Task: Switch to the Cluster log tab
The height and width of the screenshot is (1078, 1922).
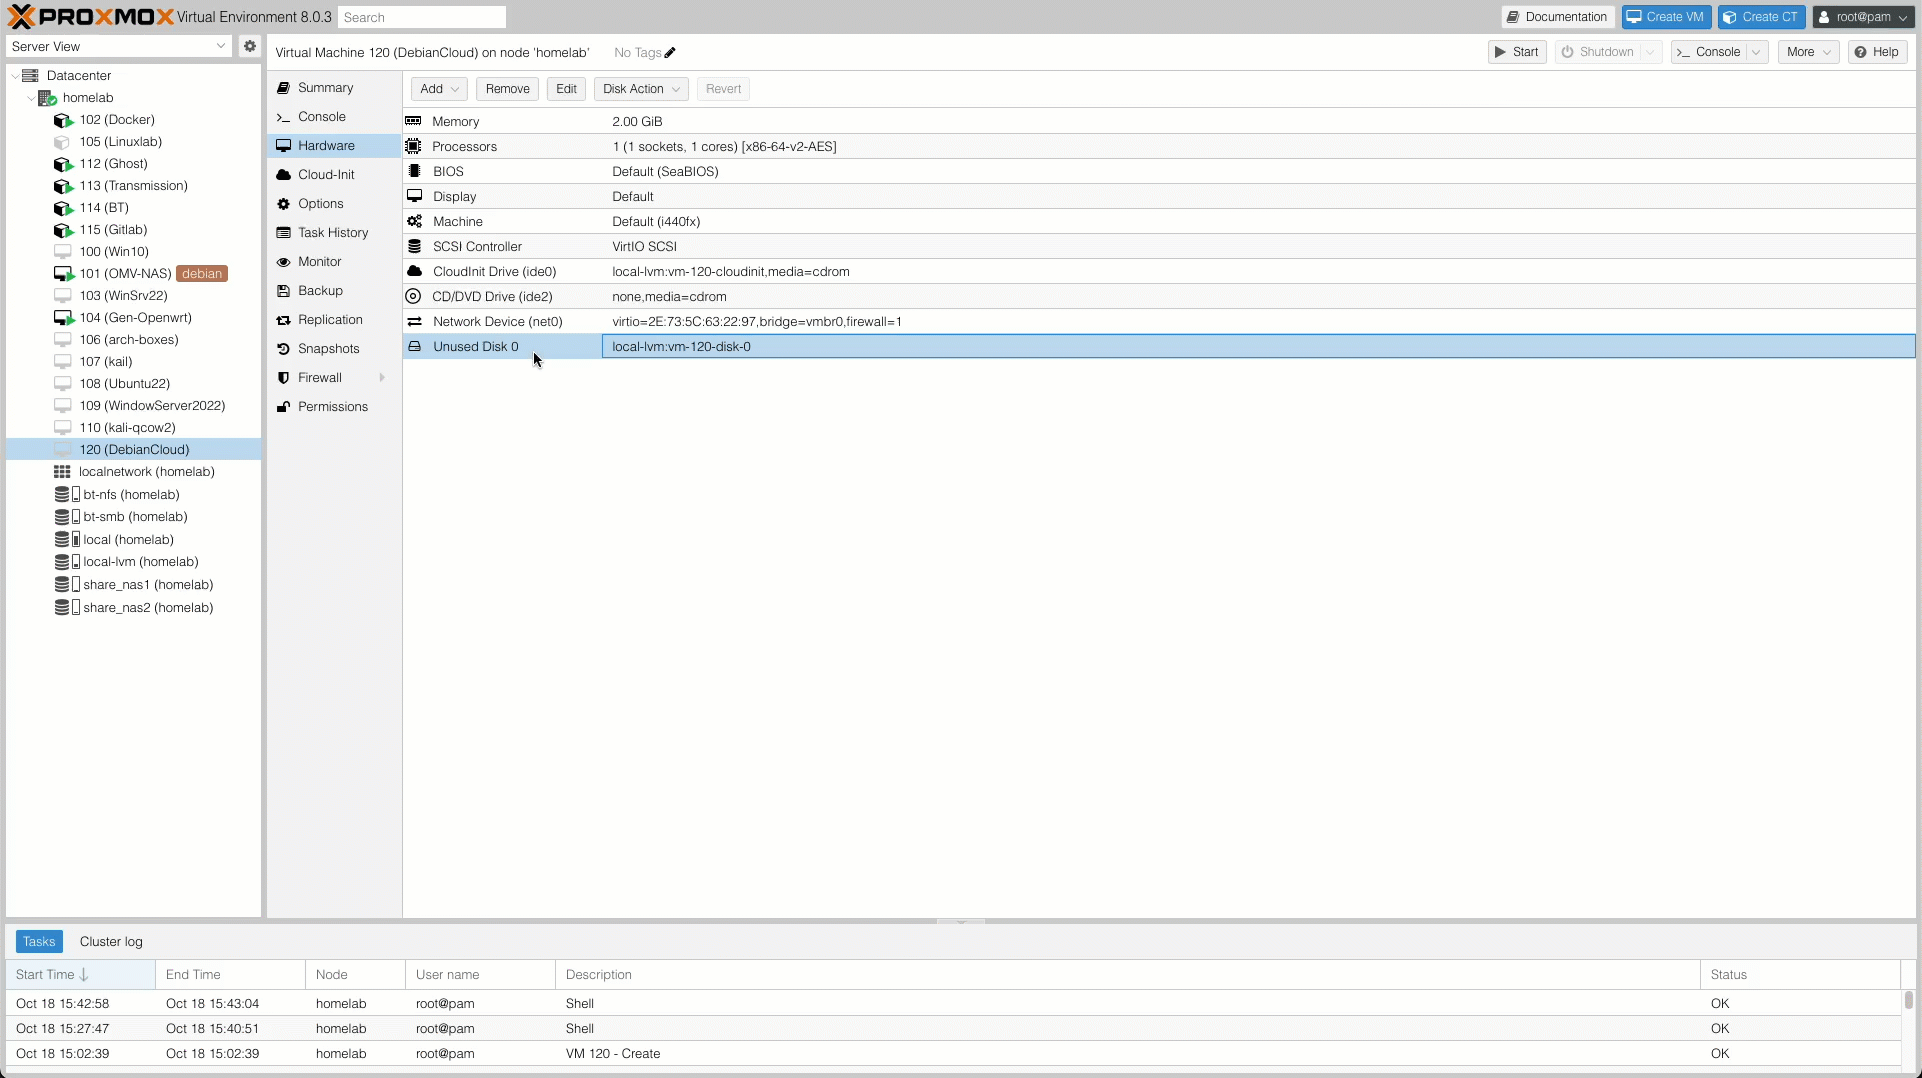Action: (111, 942)
